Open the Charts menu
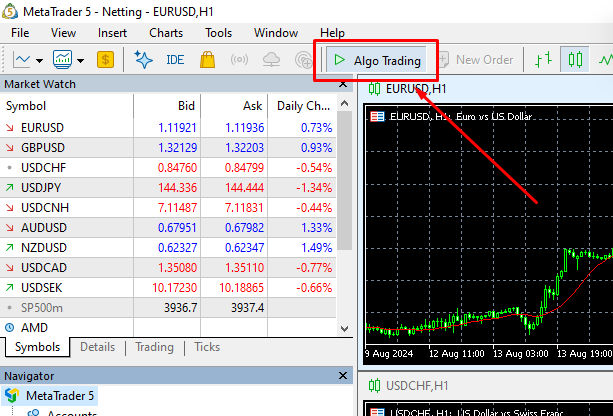This screenshot has height=416, width=613. [166, 33]
